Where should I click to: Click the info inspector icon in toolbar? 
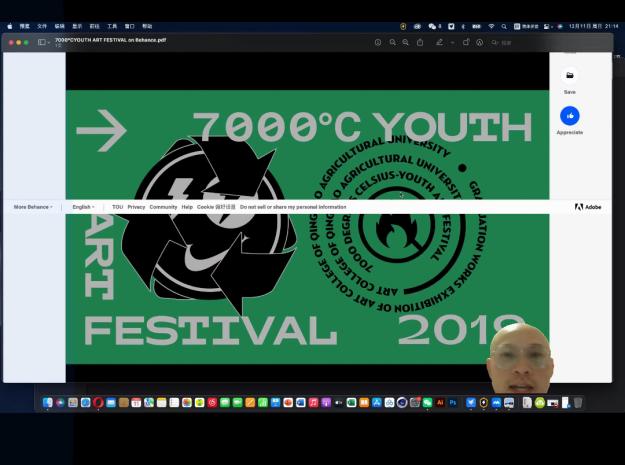(x=378, y=42)
